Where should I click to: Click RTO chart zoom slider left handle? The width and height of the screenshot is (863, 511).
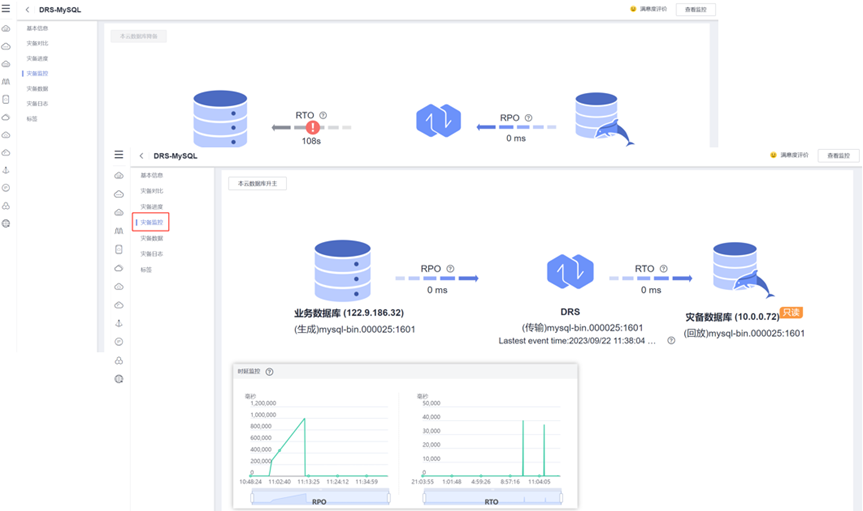(424, 498)
